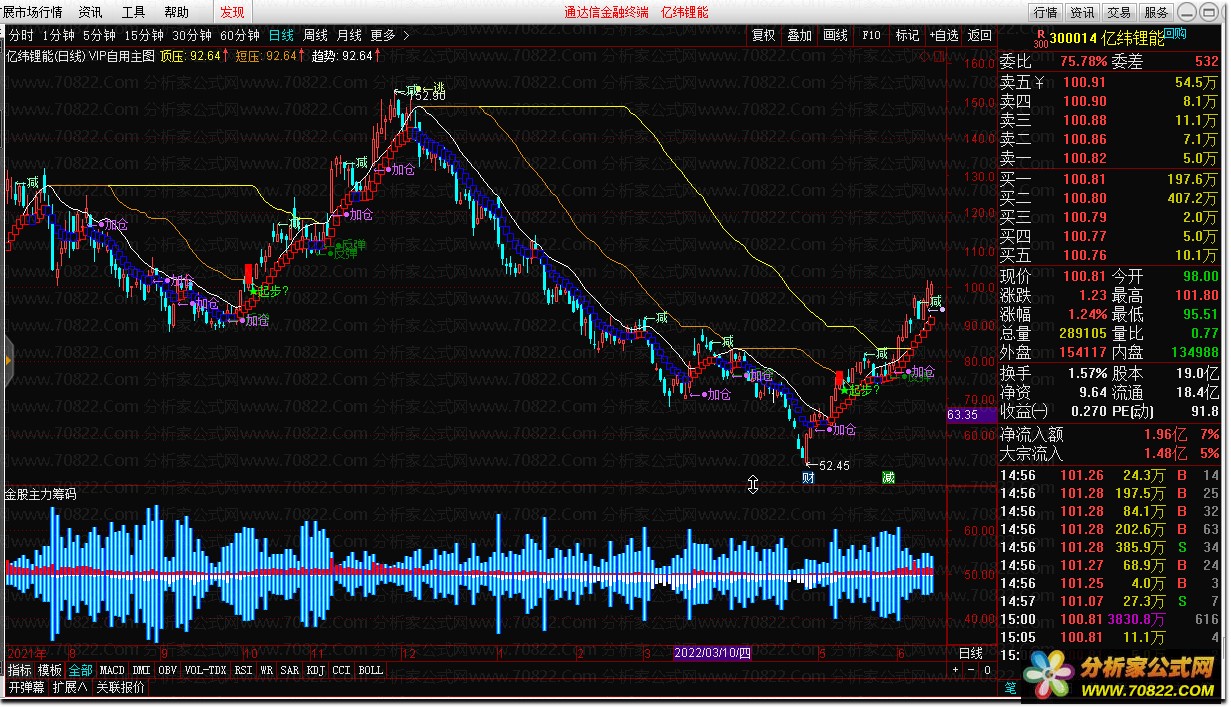Open the 资讯 menu in the top bar
This screenshot has height=707, width=1231.
point(90,12)
